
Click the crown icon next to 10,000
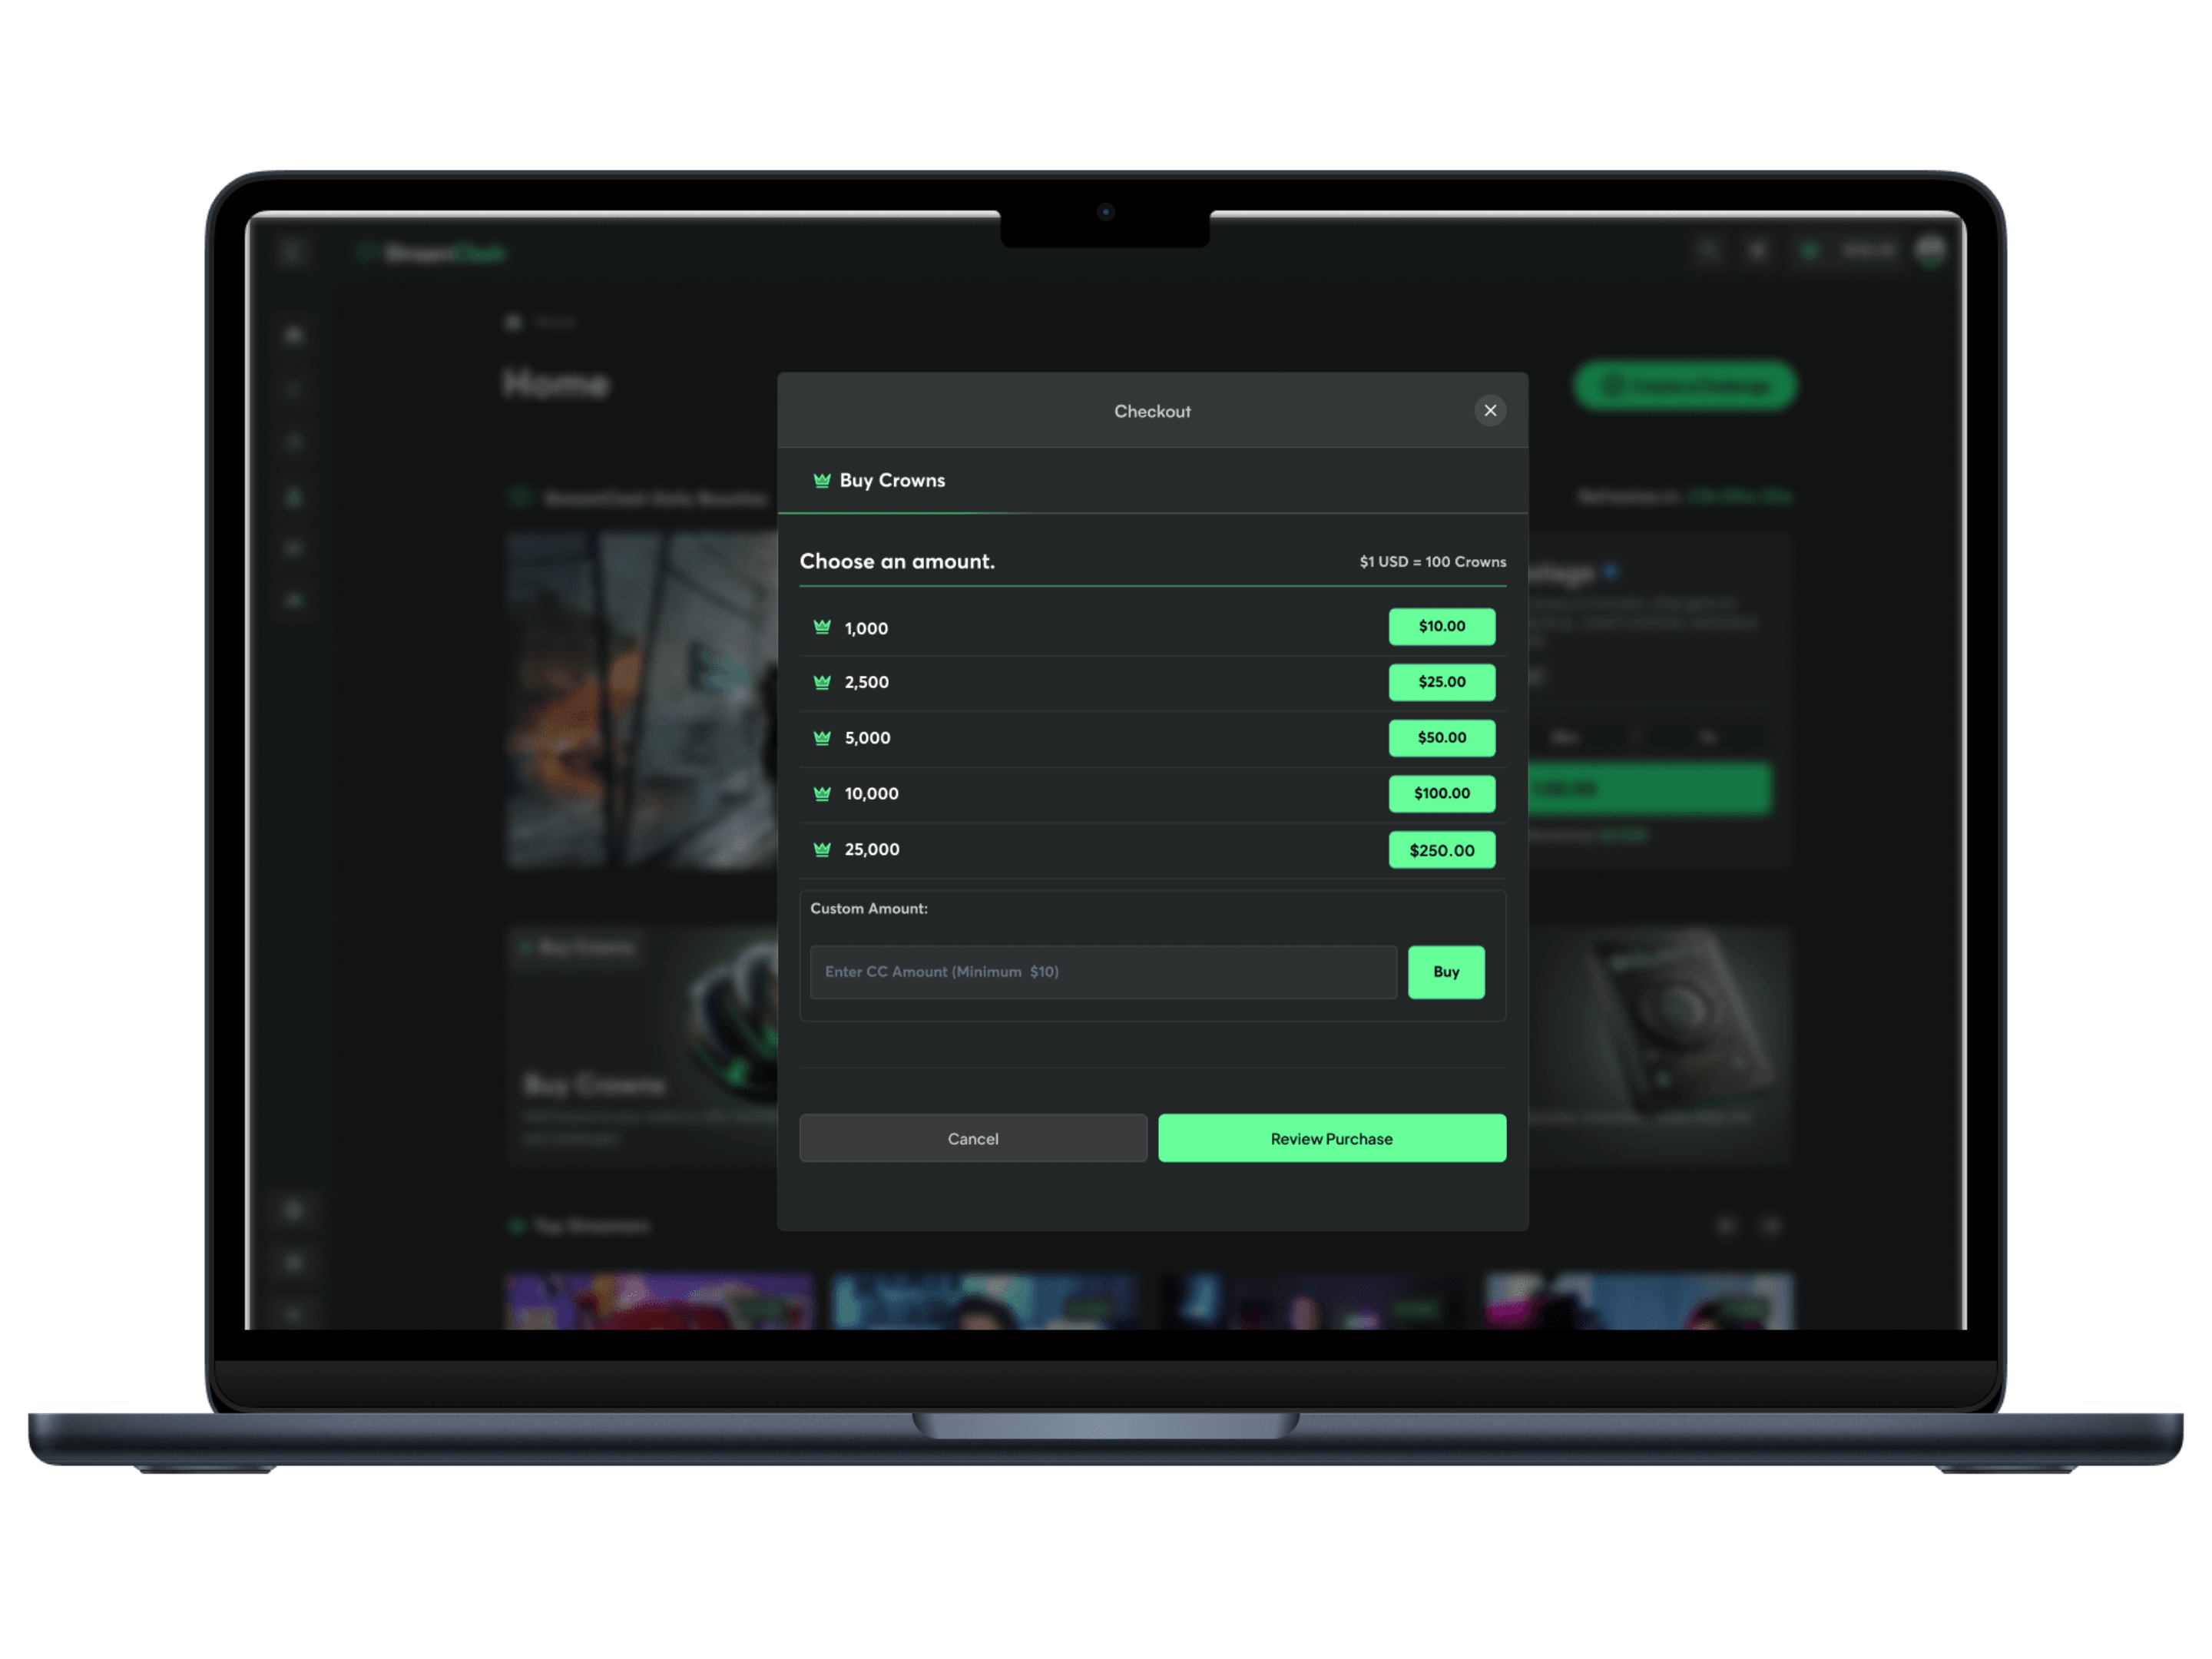(x=822, y=794)
